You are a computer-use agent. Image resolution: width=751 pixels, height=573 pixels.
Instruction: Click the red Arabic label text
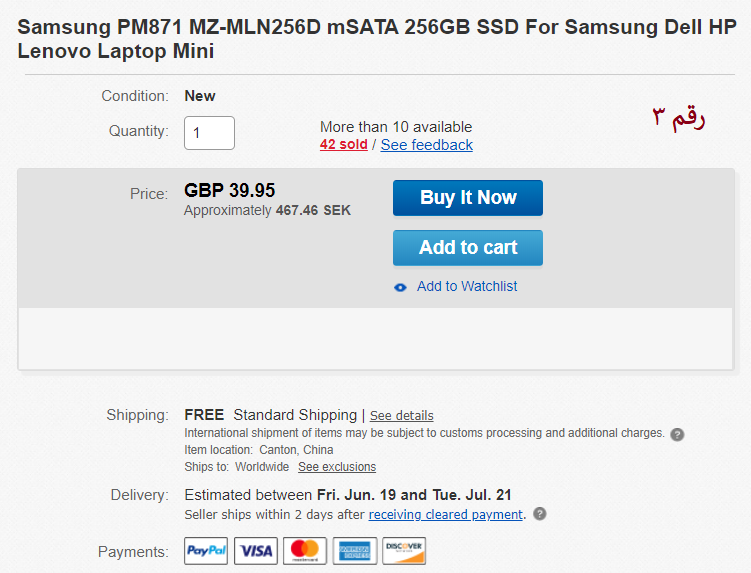[679, 117]
